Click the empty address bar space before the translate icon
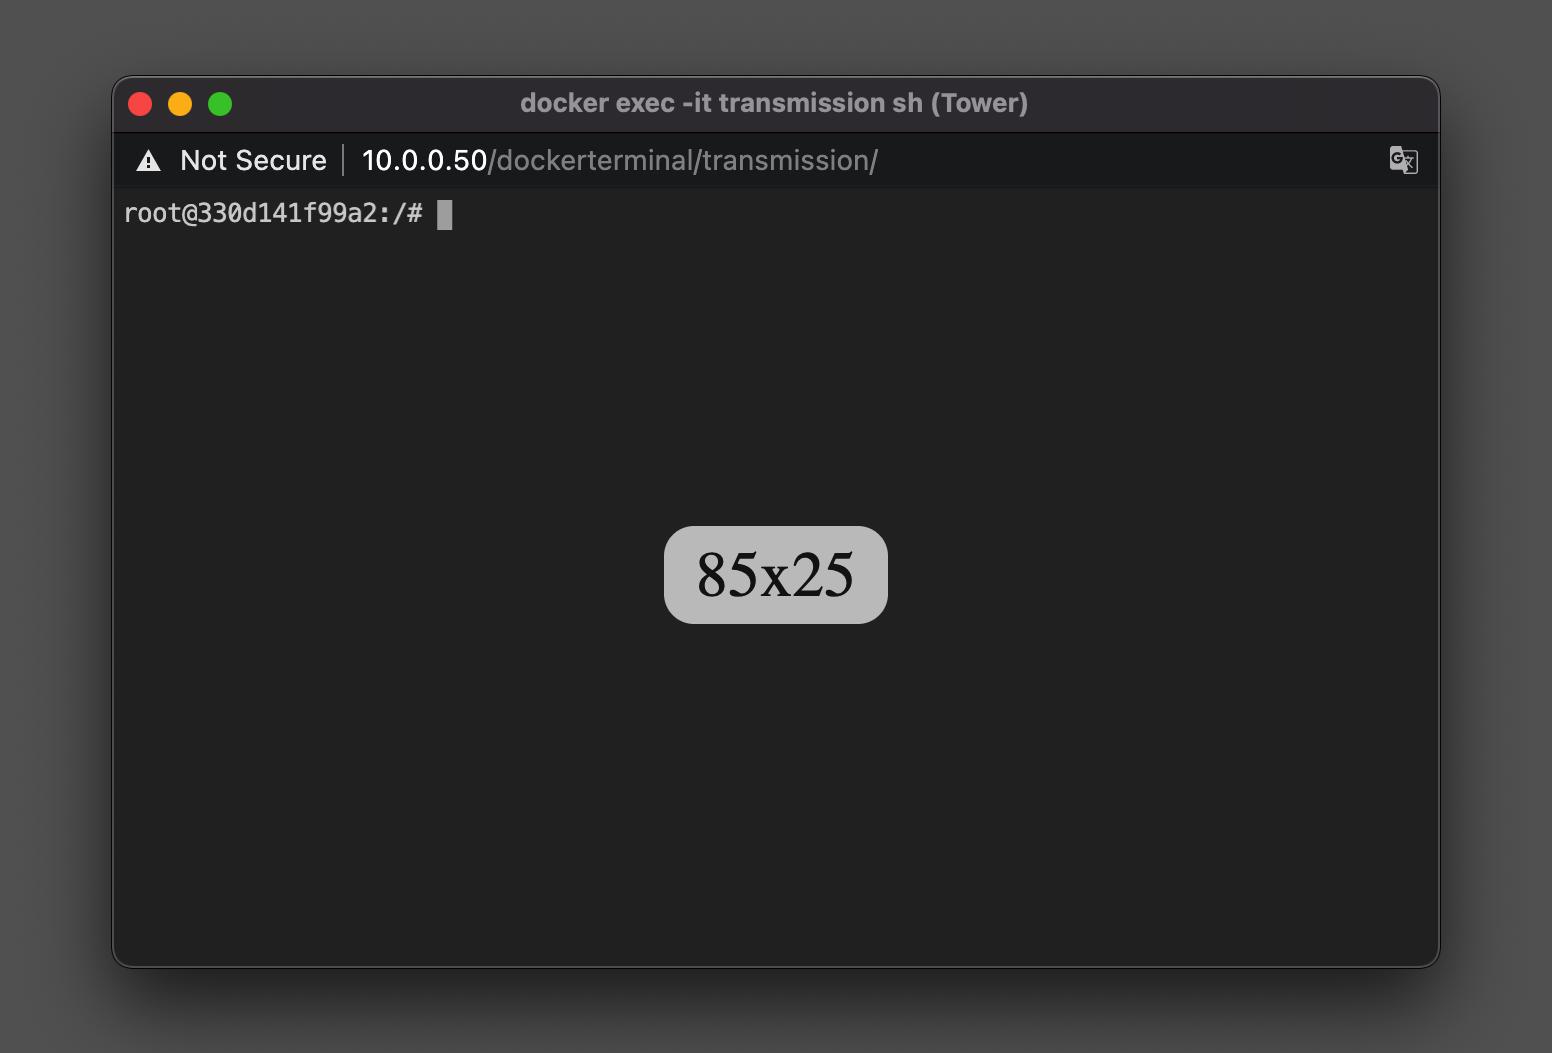The width and height of the screenshot is (1552, 1053). pyautogui.click(x=1130, y=161)
